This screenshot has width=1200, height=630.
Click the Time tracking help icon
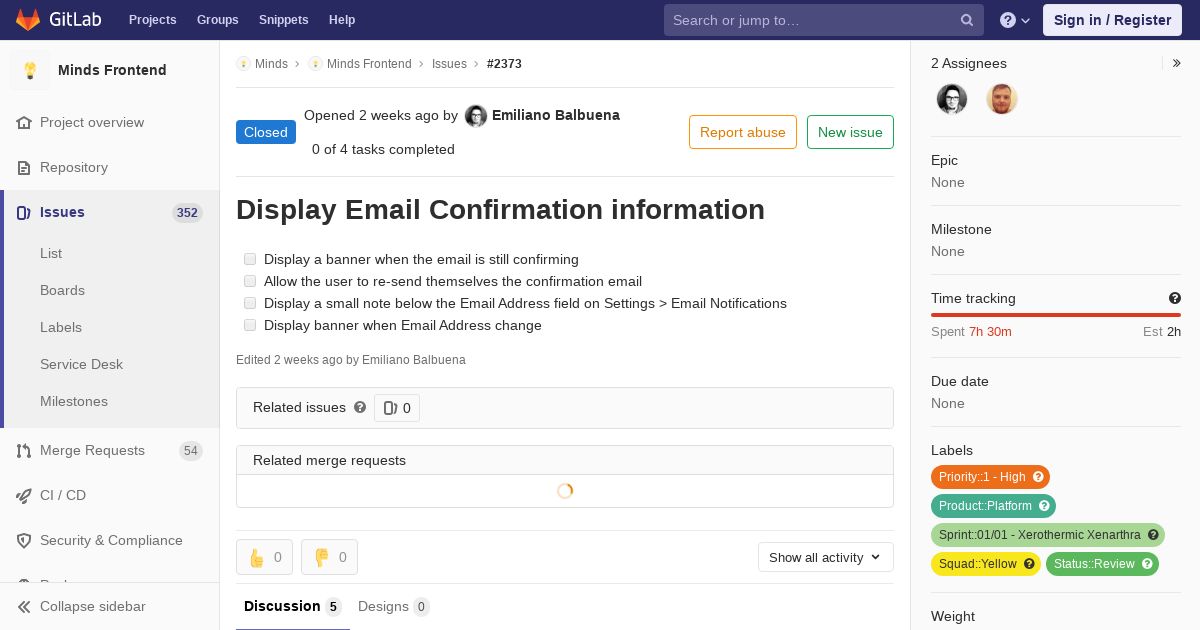point(1175,298)
